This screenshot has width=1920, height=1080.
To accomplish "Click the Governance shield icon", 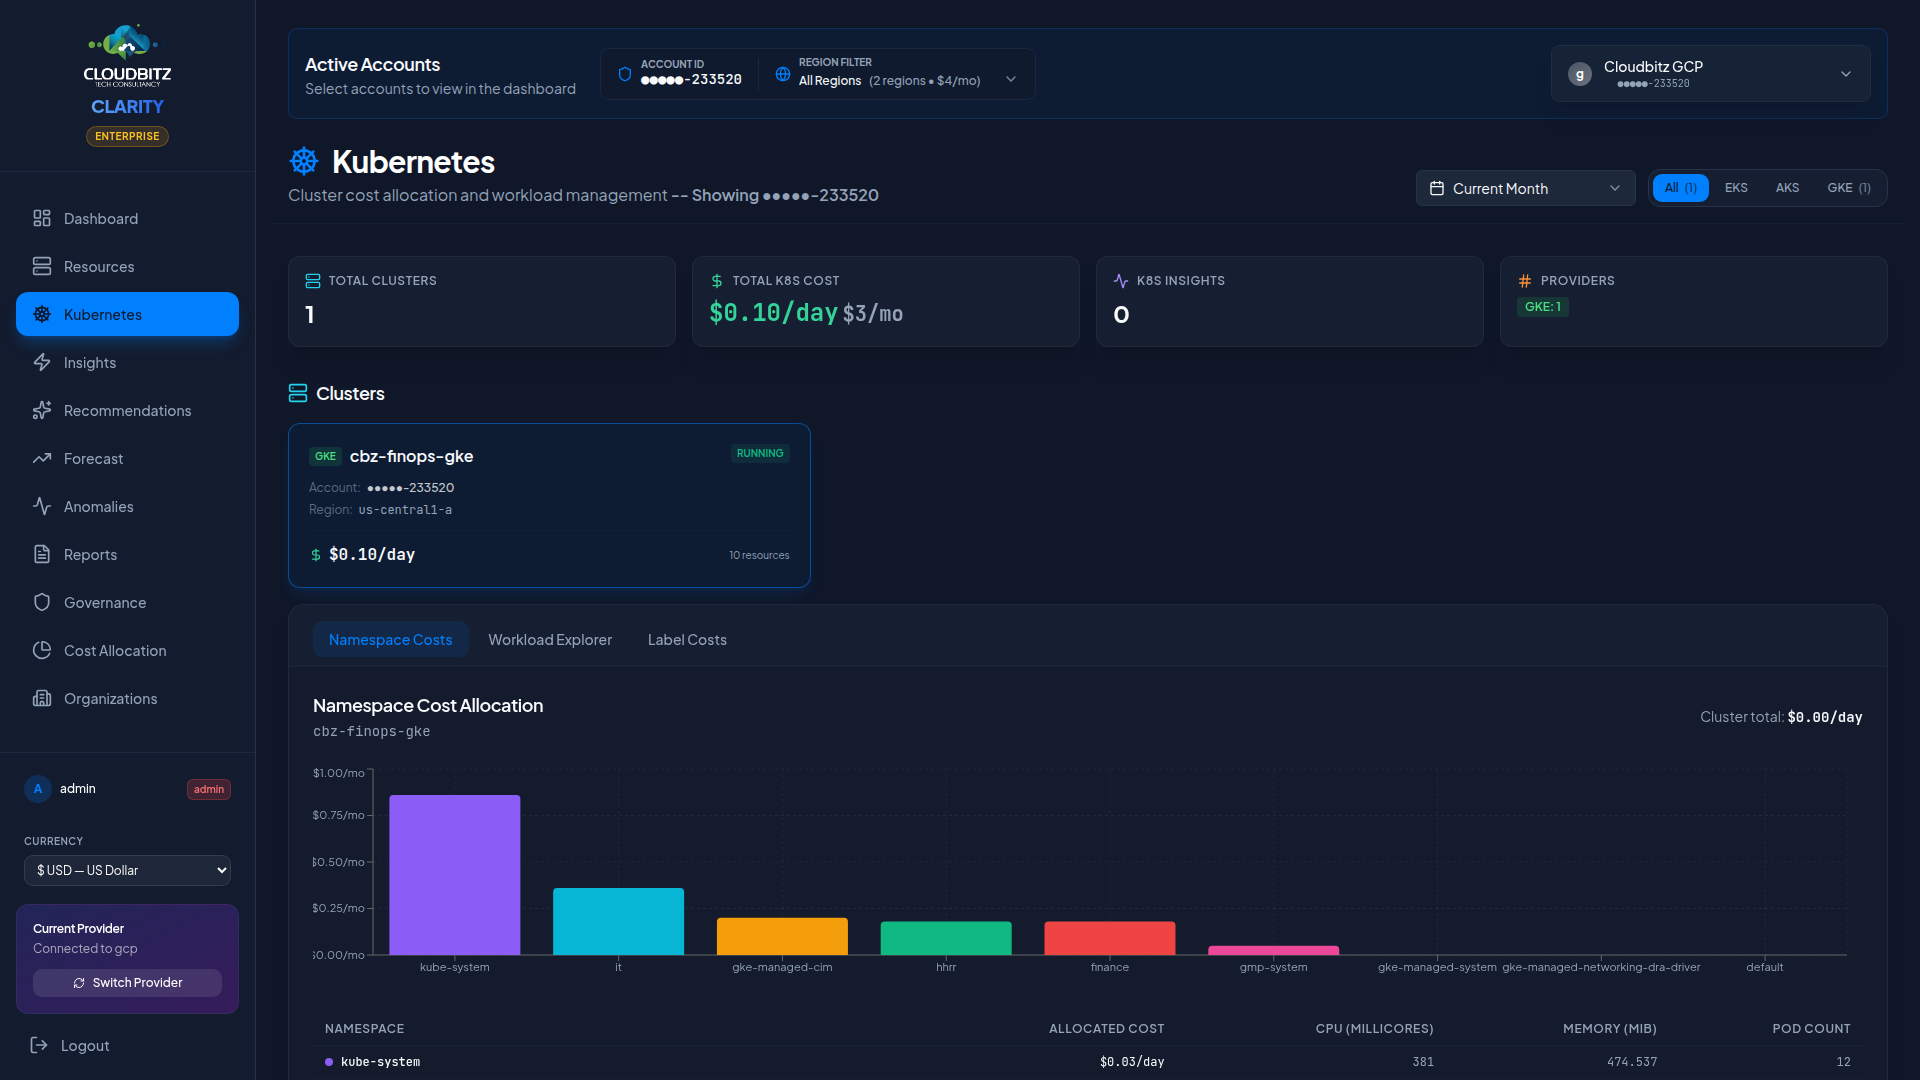I will coord(42,602).
